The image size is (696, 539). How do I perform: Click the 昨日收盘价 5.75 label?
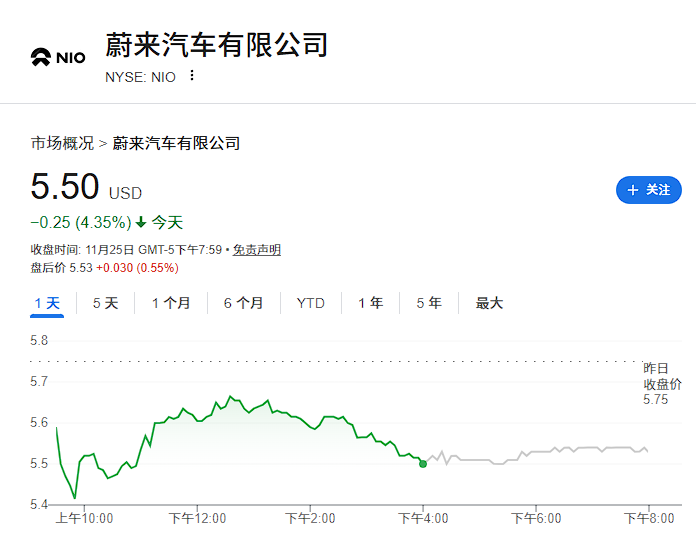click(662, 384)
